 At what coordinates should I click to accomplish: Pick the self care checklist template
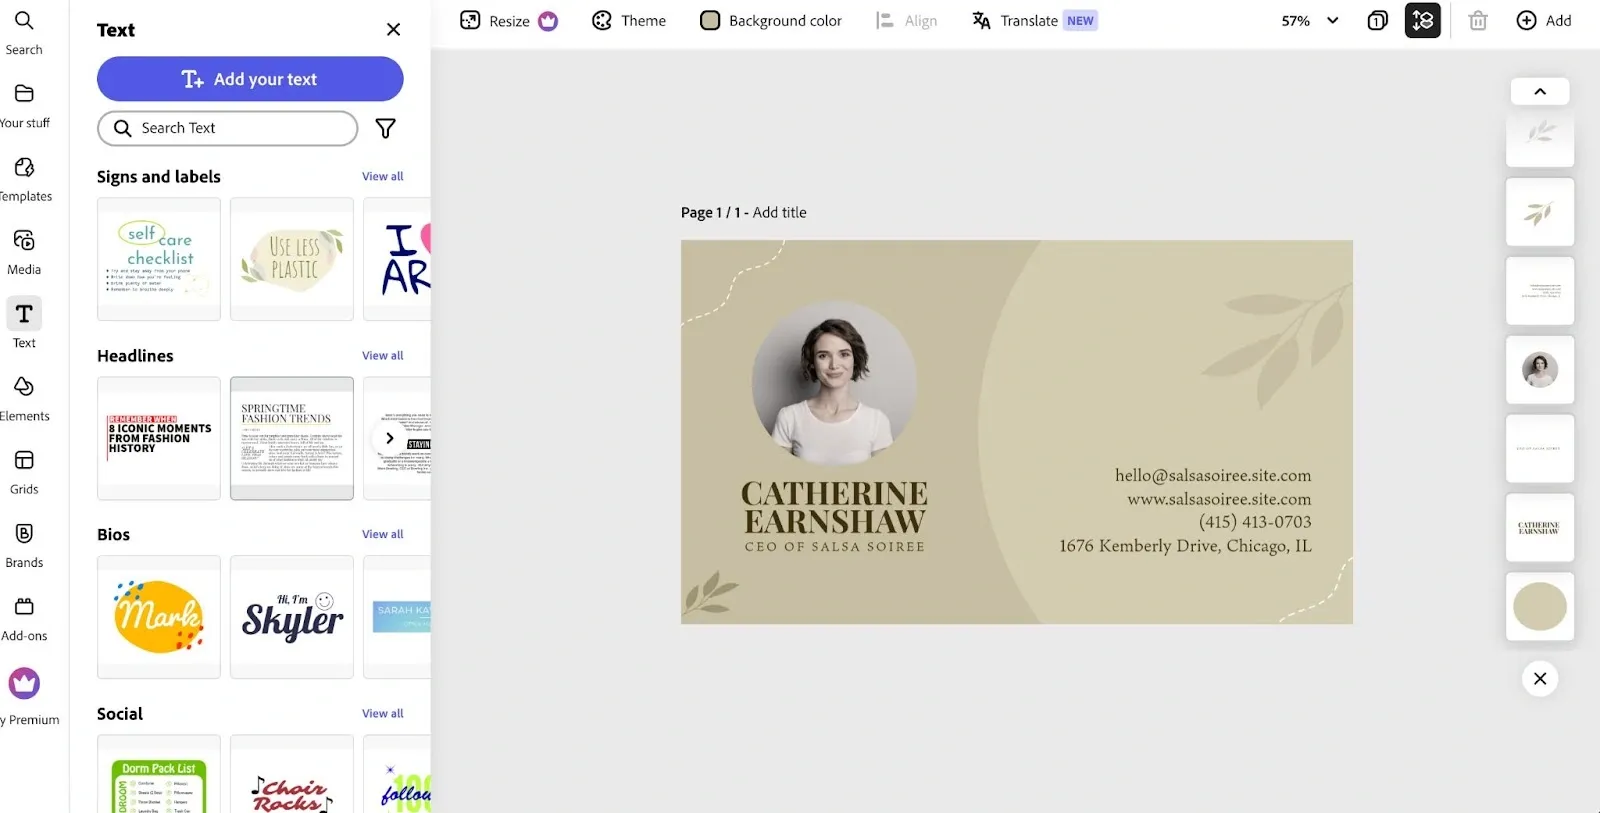159,259
